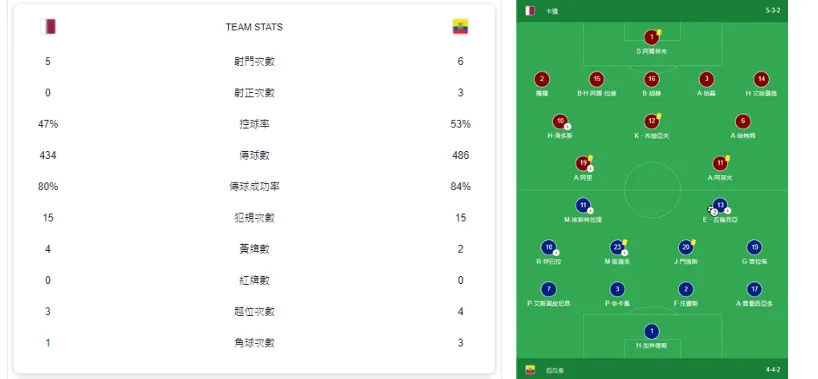Screen dimensions: 818x379
Task: Click the 5-3-2 formation label
Action: (773, 11)
